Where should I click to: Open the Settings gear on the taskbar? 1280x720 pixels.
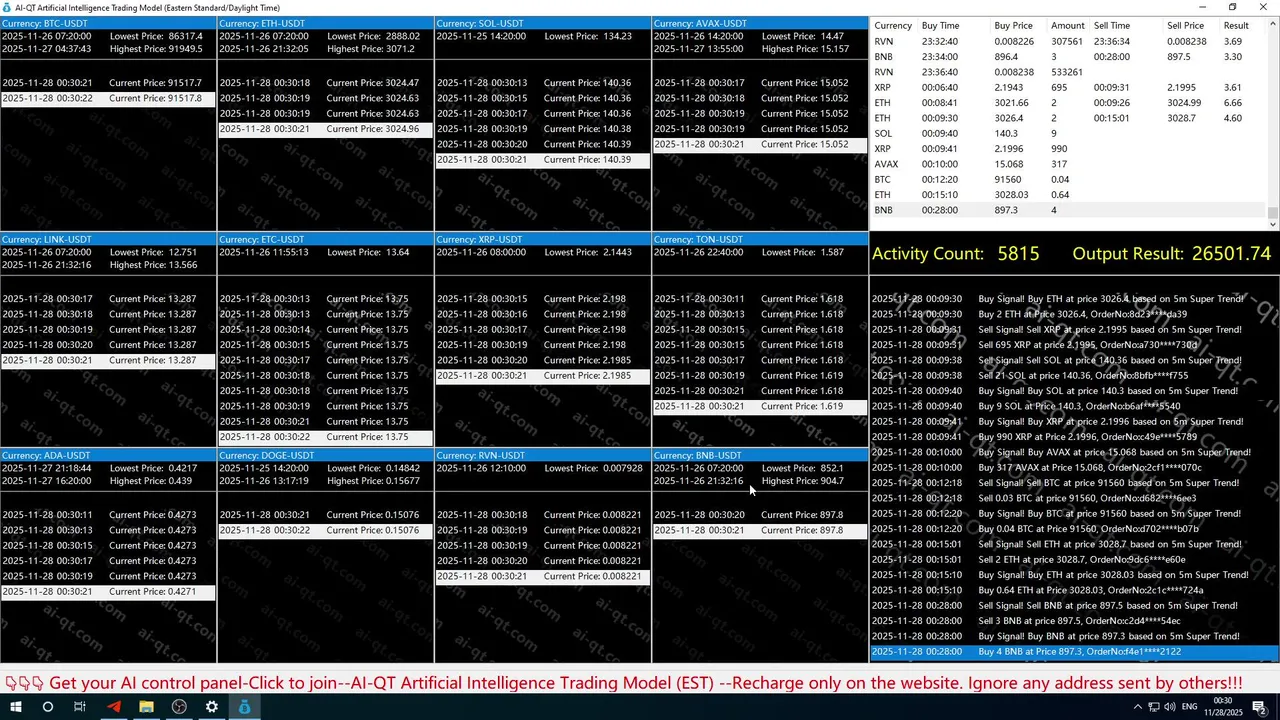pyautogui.click(x=212, y=707)
